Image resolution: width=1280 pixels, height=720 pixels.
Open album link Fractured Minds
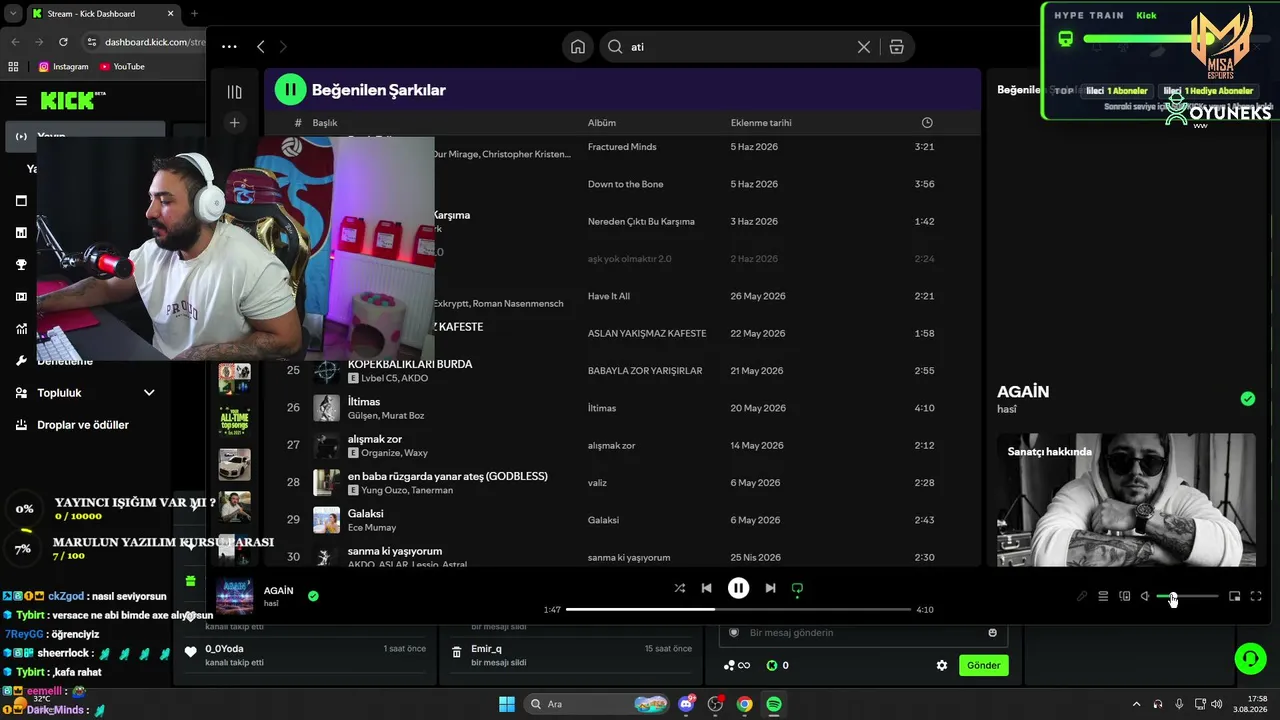click(x=622, y=147)
